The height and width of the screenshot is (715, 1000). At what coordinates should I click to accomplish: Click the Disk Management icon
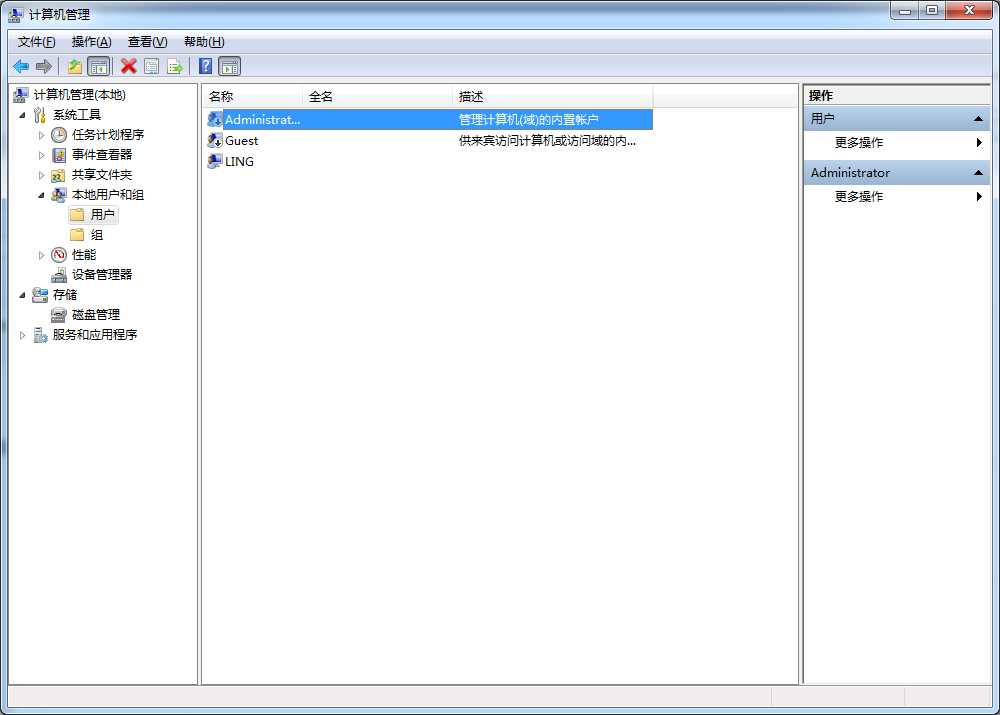pos(59,315)
